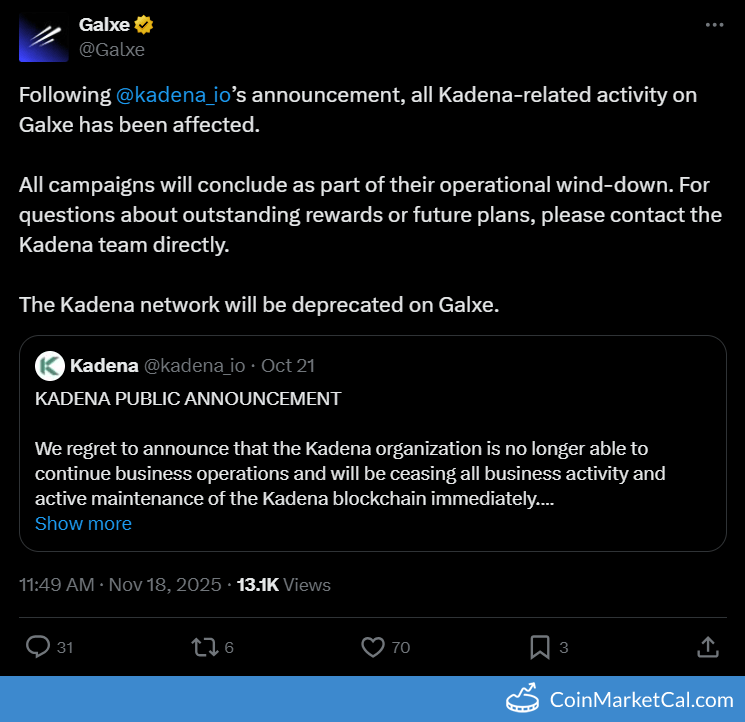Image resolution: width=745 pixels, height=722 pixels.
Task: Click the share upload icon
Action: click(x=707, y=647)
